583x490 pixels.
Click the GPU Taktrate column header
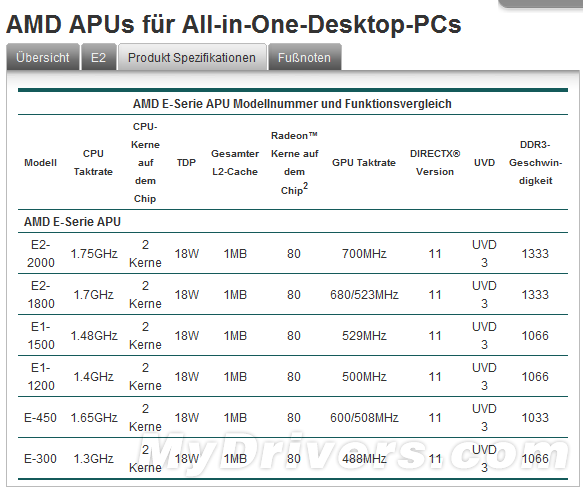coord(364,162)
